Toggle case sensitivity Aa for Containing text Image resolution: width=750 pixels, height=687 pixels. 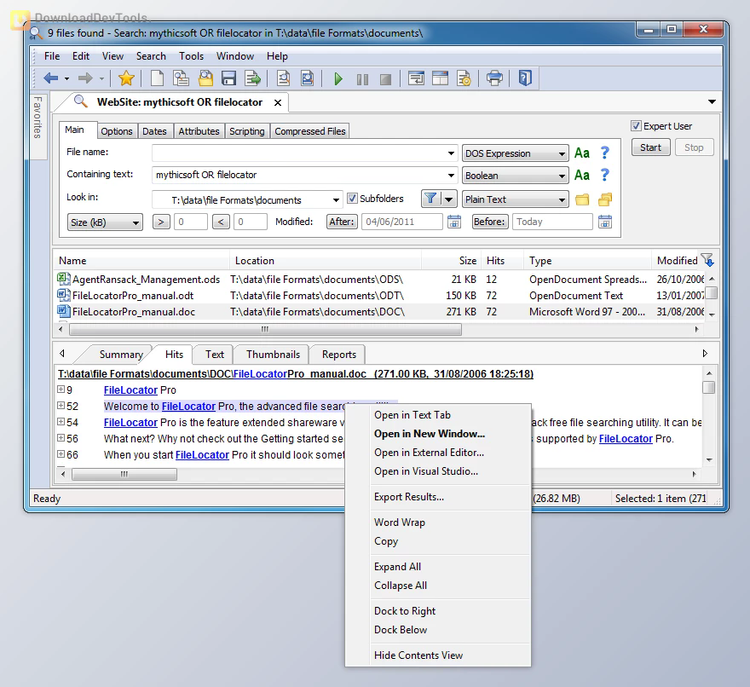[582, 175]
